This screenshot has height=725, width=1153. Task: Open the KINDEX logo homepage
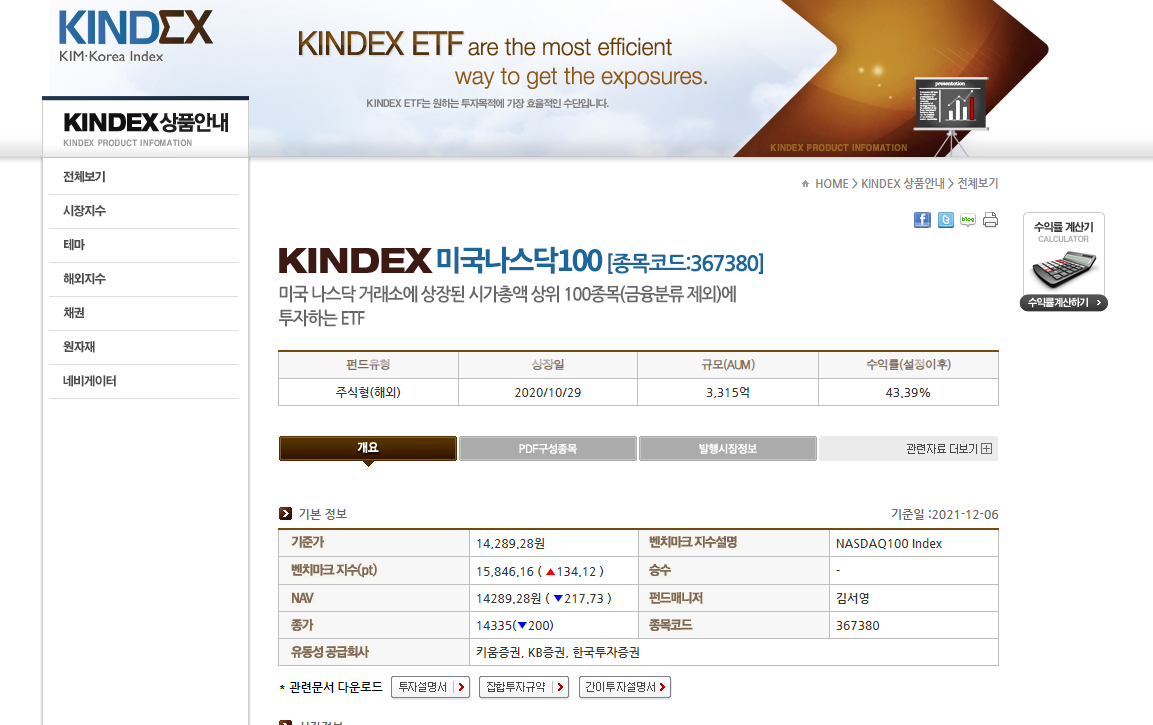136,35
